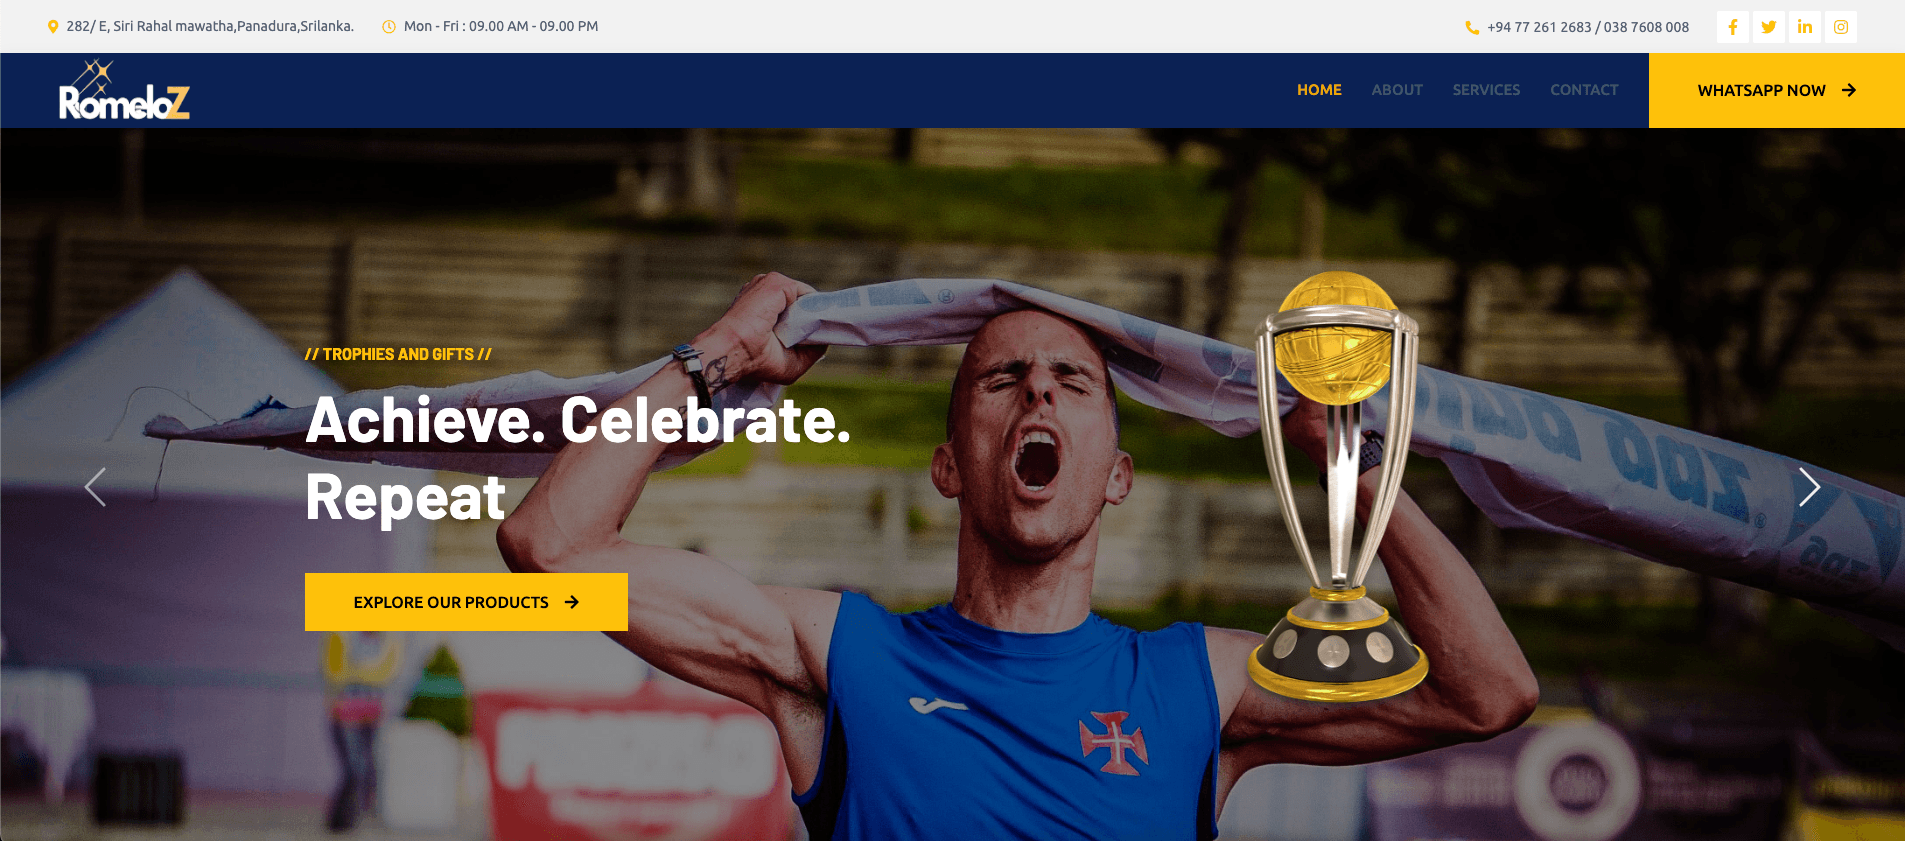1905x841 pixels.
Task: Open the Instagram social icon
Action: pyautogui.click(x=1841, y=27)
